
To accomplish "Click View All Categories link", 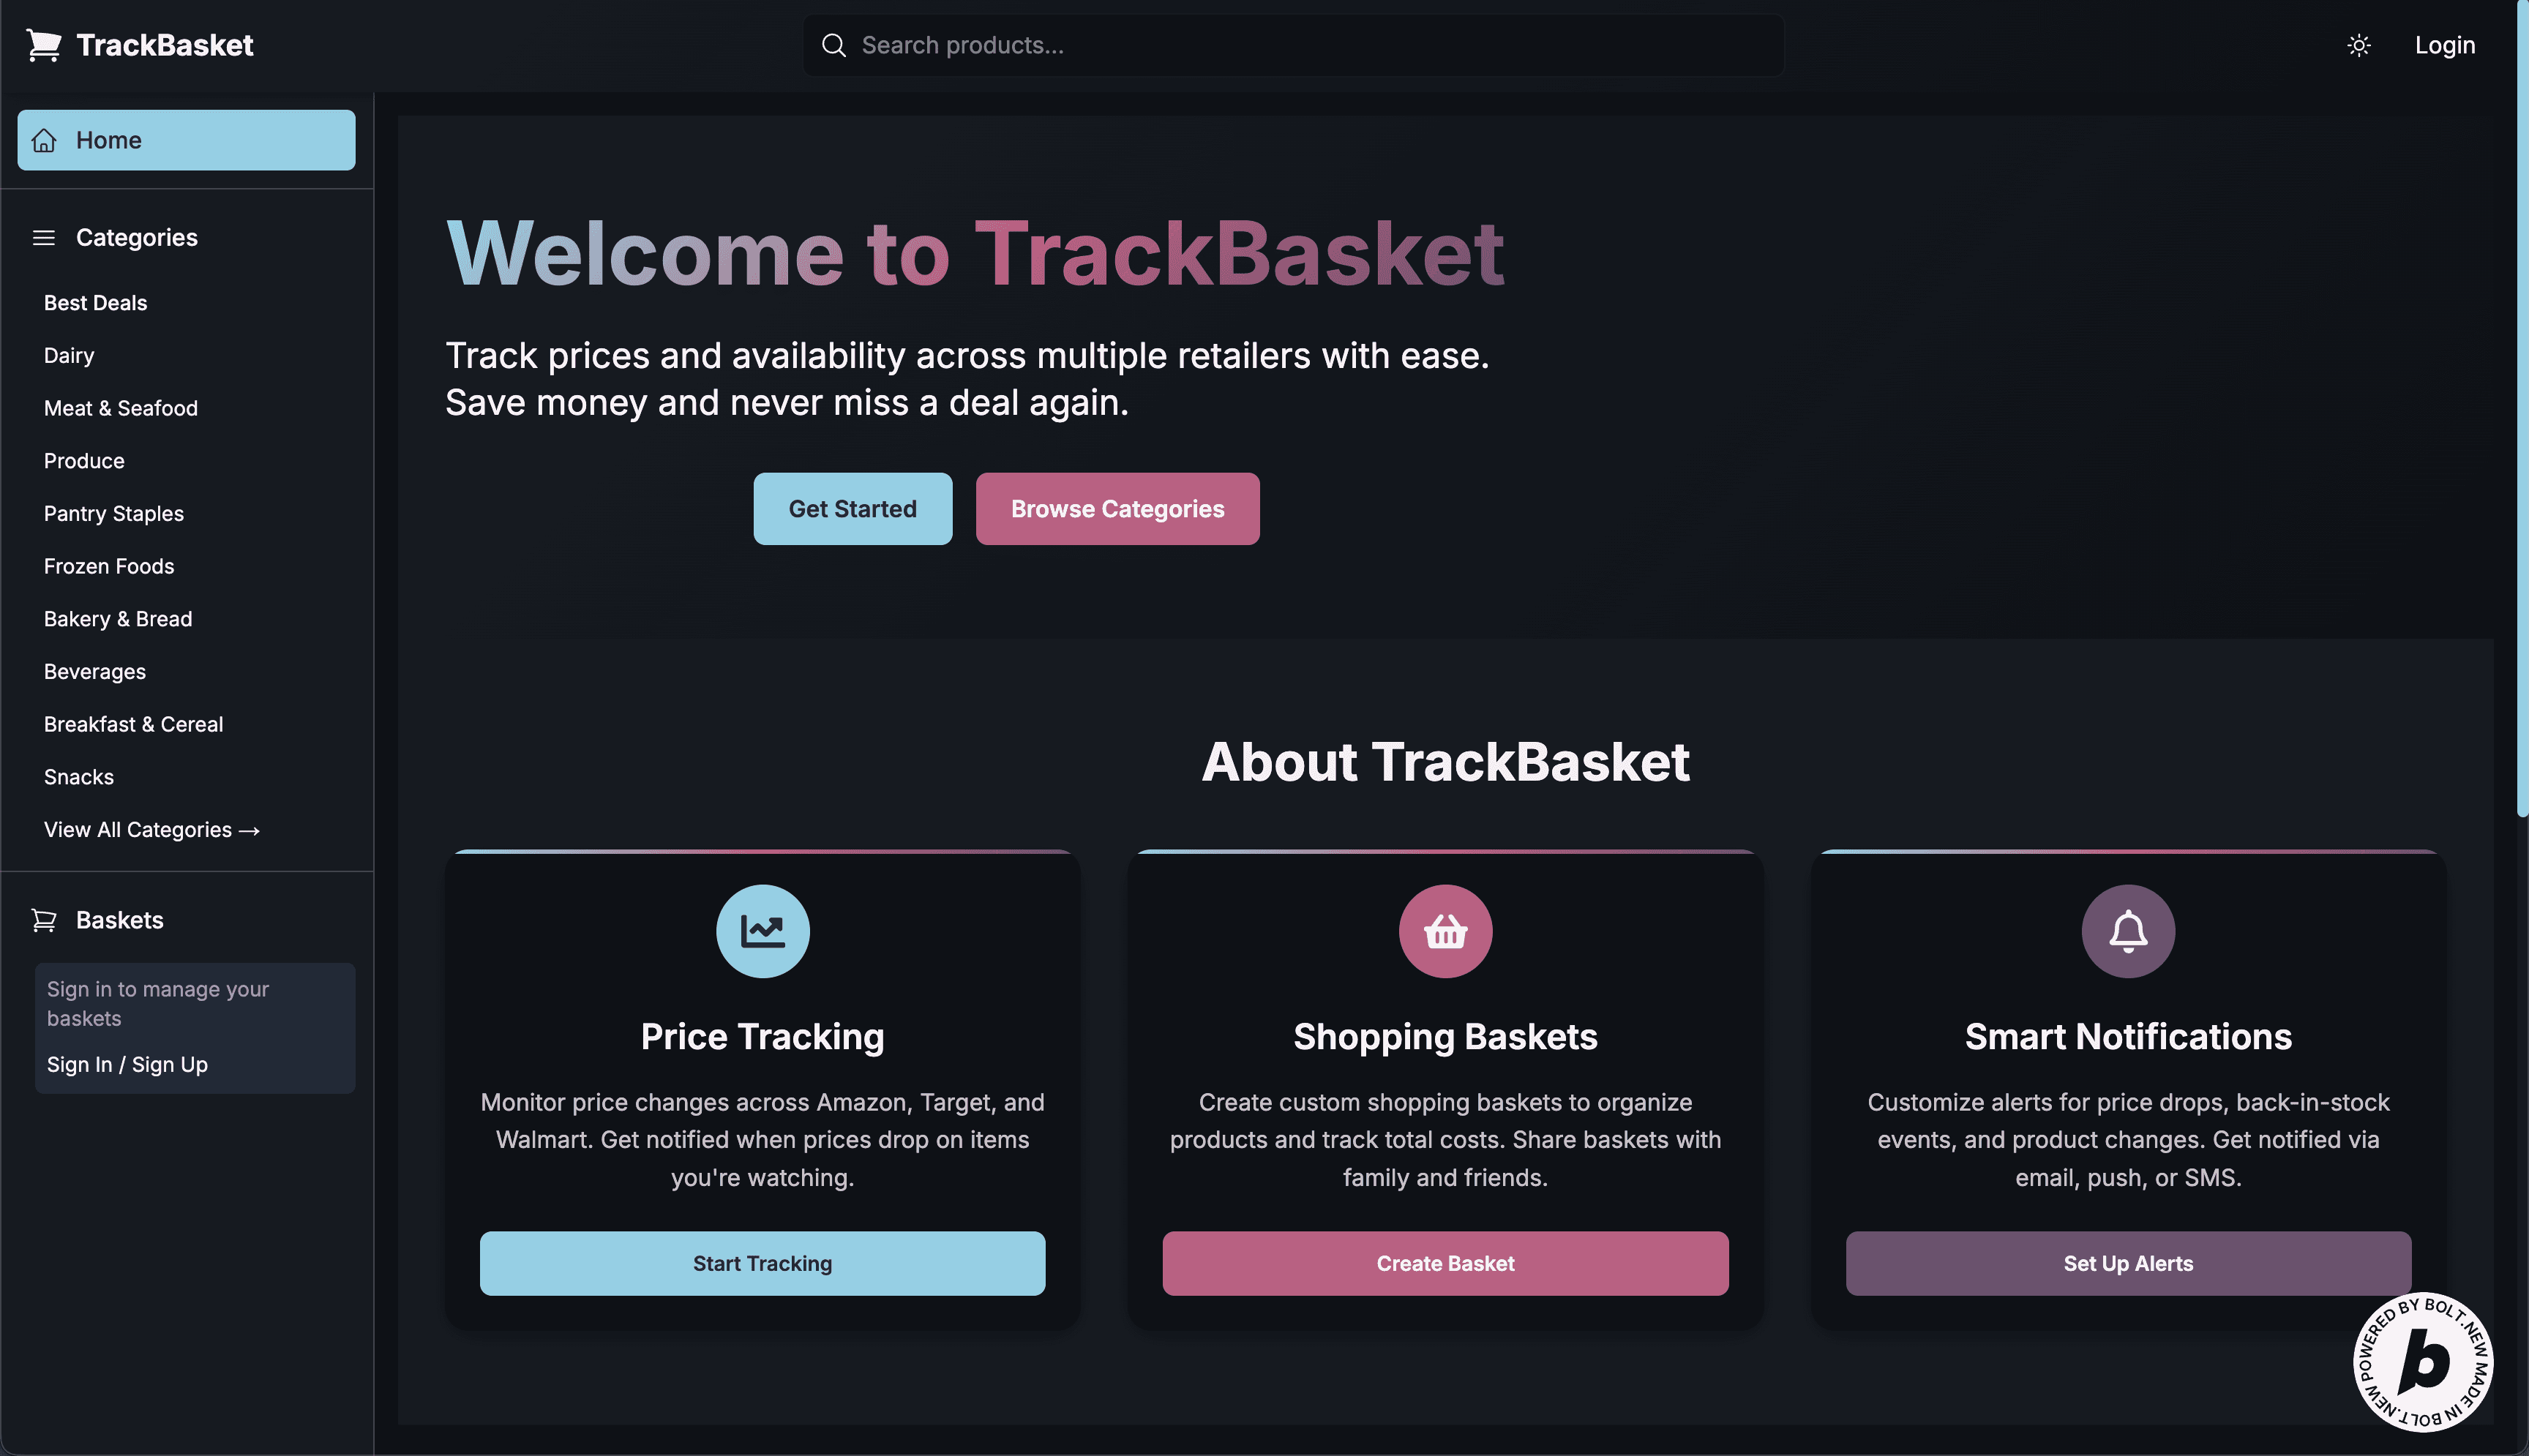I will coord(152,830).
